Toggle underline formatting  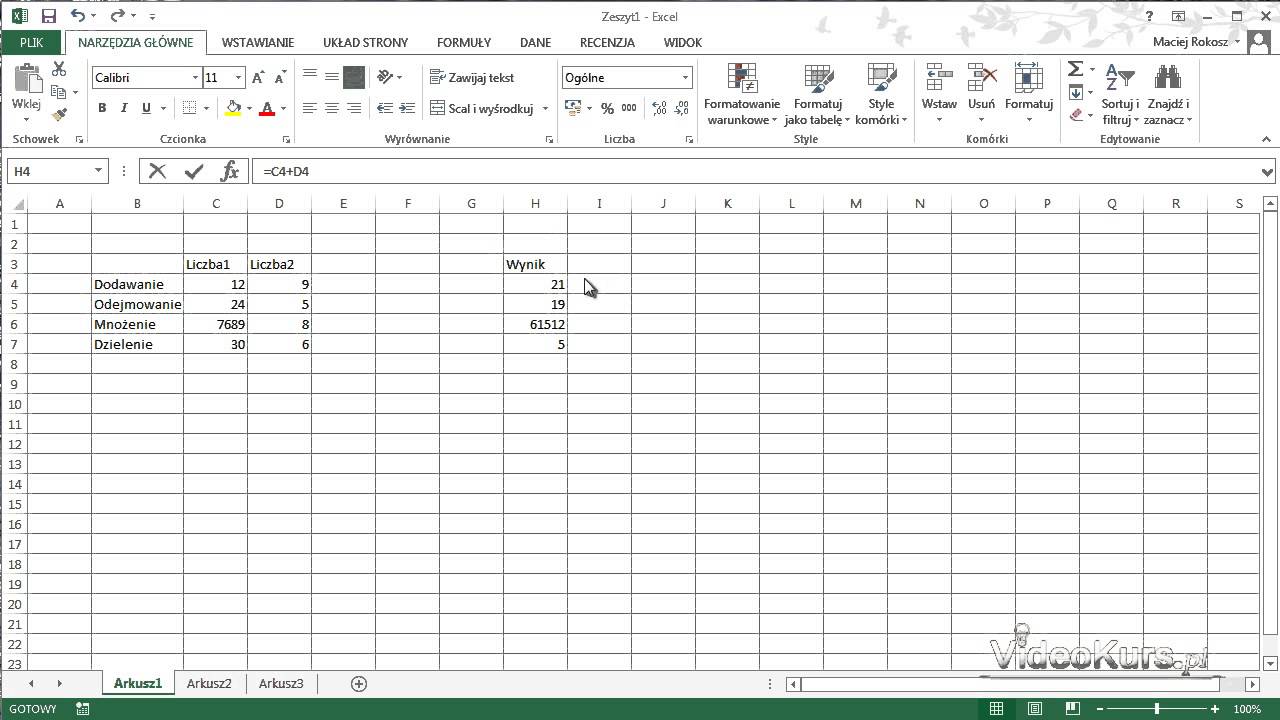point(146,108)
